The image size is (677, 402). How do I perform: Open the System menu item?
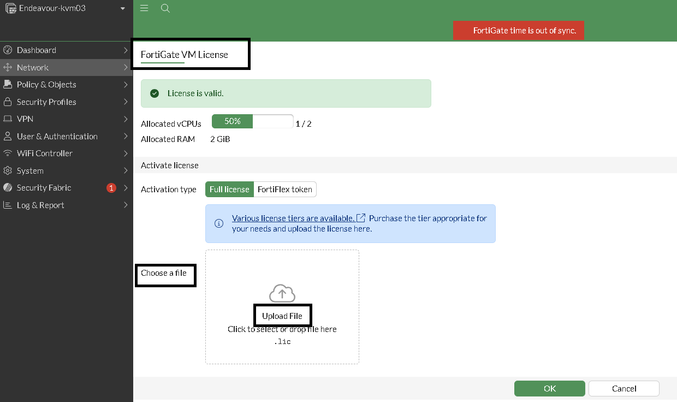point(66,171)
